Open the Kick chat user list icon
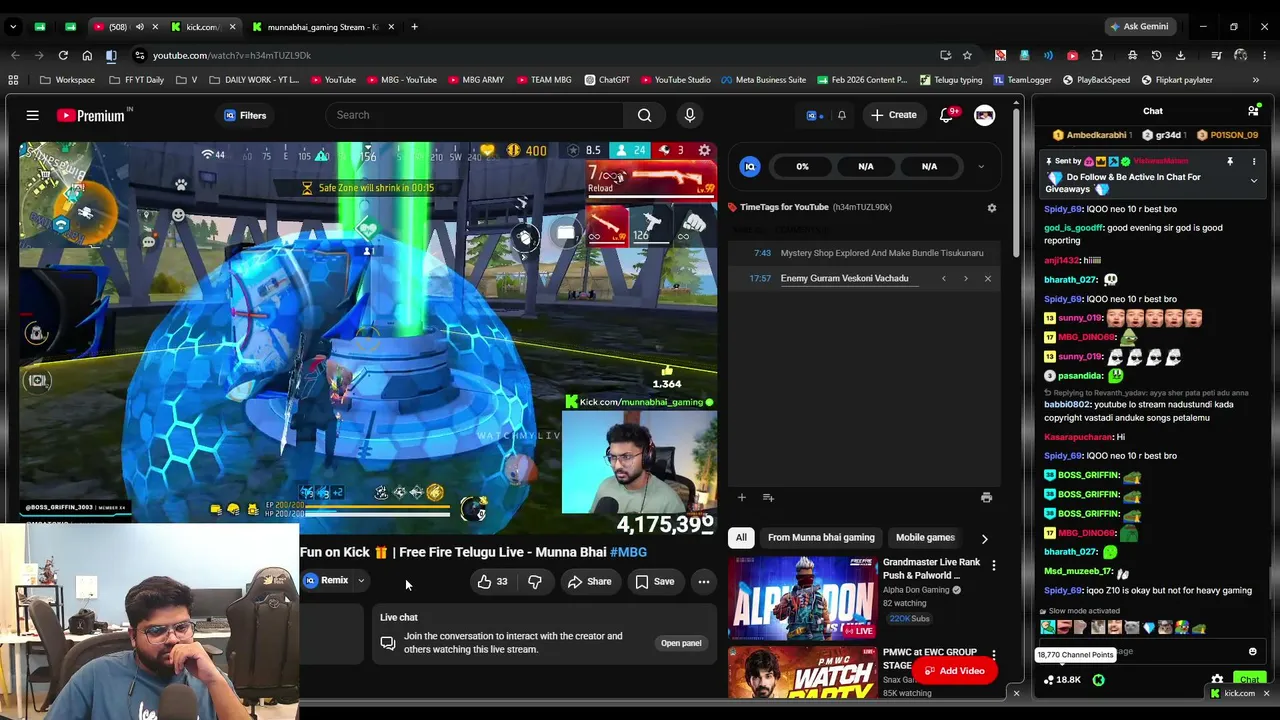Screen dimensions: 1280x720 [1253, 111]
